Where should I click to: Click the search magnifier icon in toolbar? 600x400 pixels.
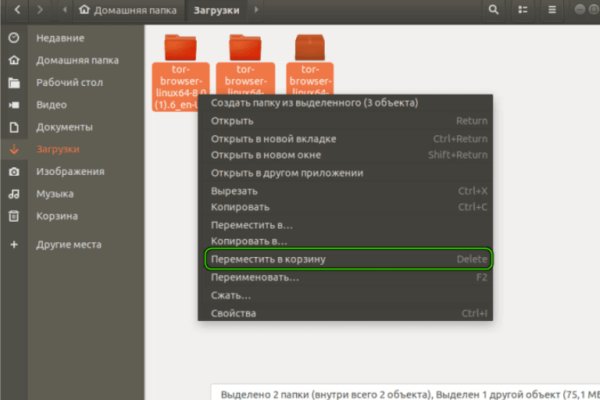(x=493, y=10)
